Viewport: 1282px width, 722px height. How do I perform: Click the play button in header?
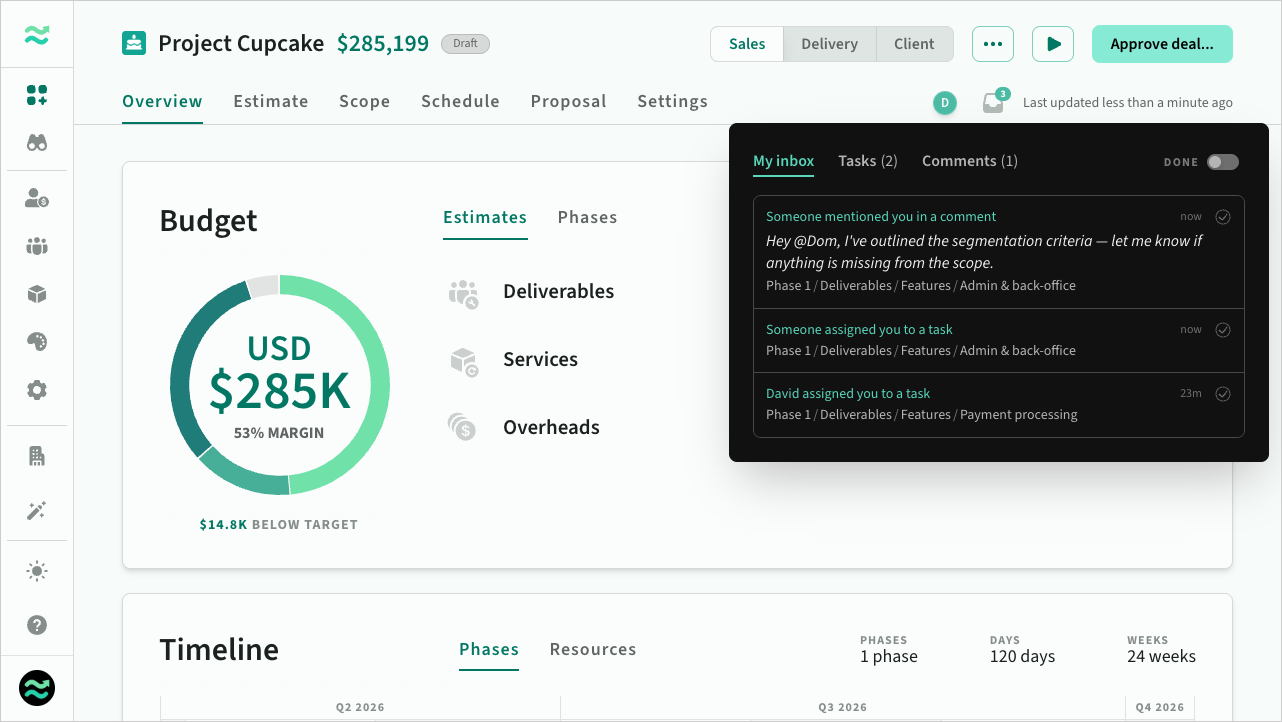[x=1052, y=44]
